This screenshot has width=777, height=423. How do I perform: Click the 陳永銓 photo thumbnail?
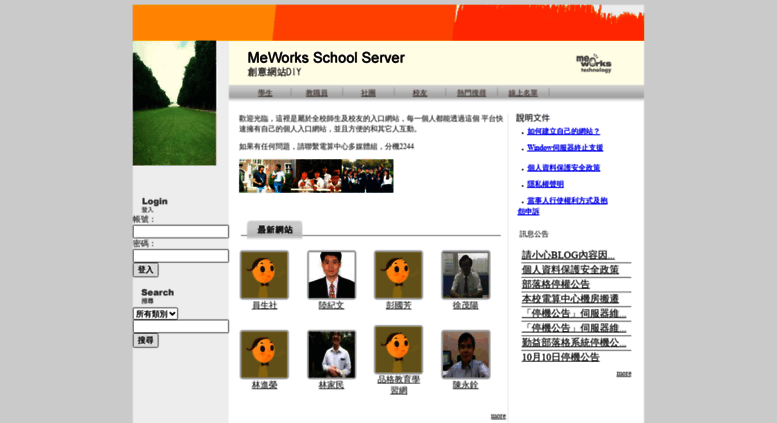coord(466,355)
